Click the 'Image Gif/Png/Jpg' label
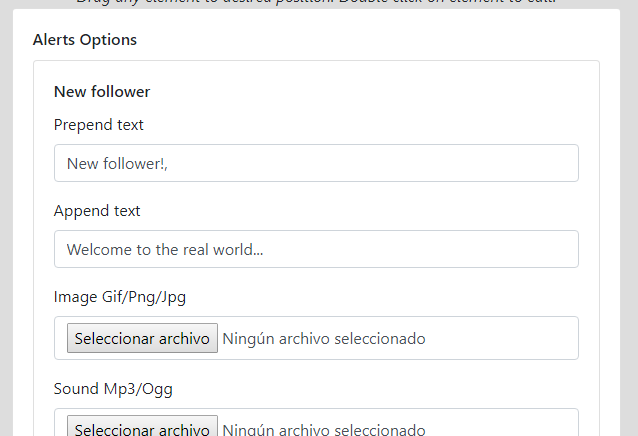The height and width of the screenshot is (436, 638). point(120,297)
